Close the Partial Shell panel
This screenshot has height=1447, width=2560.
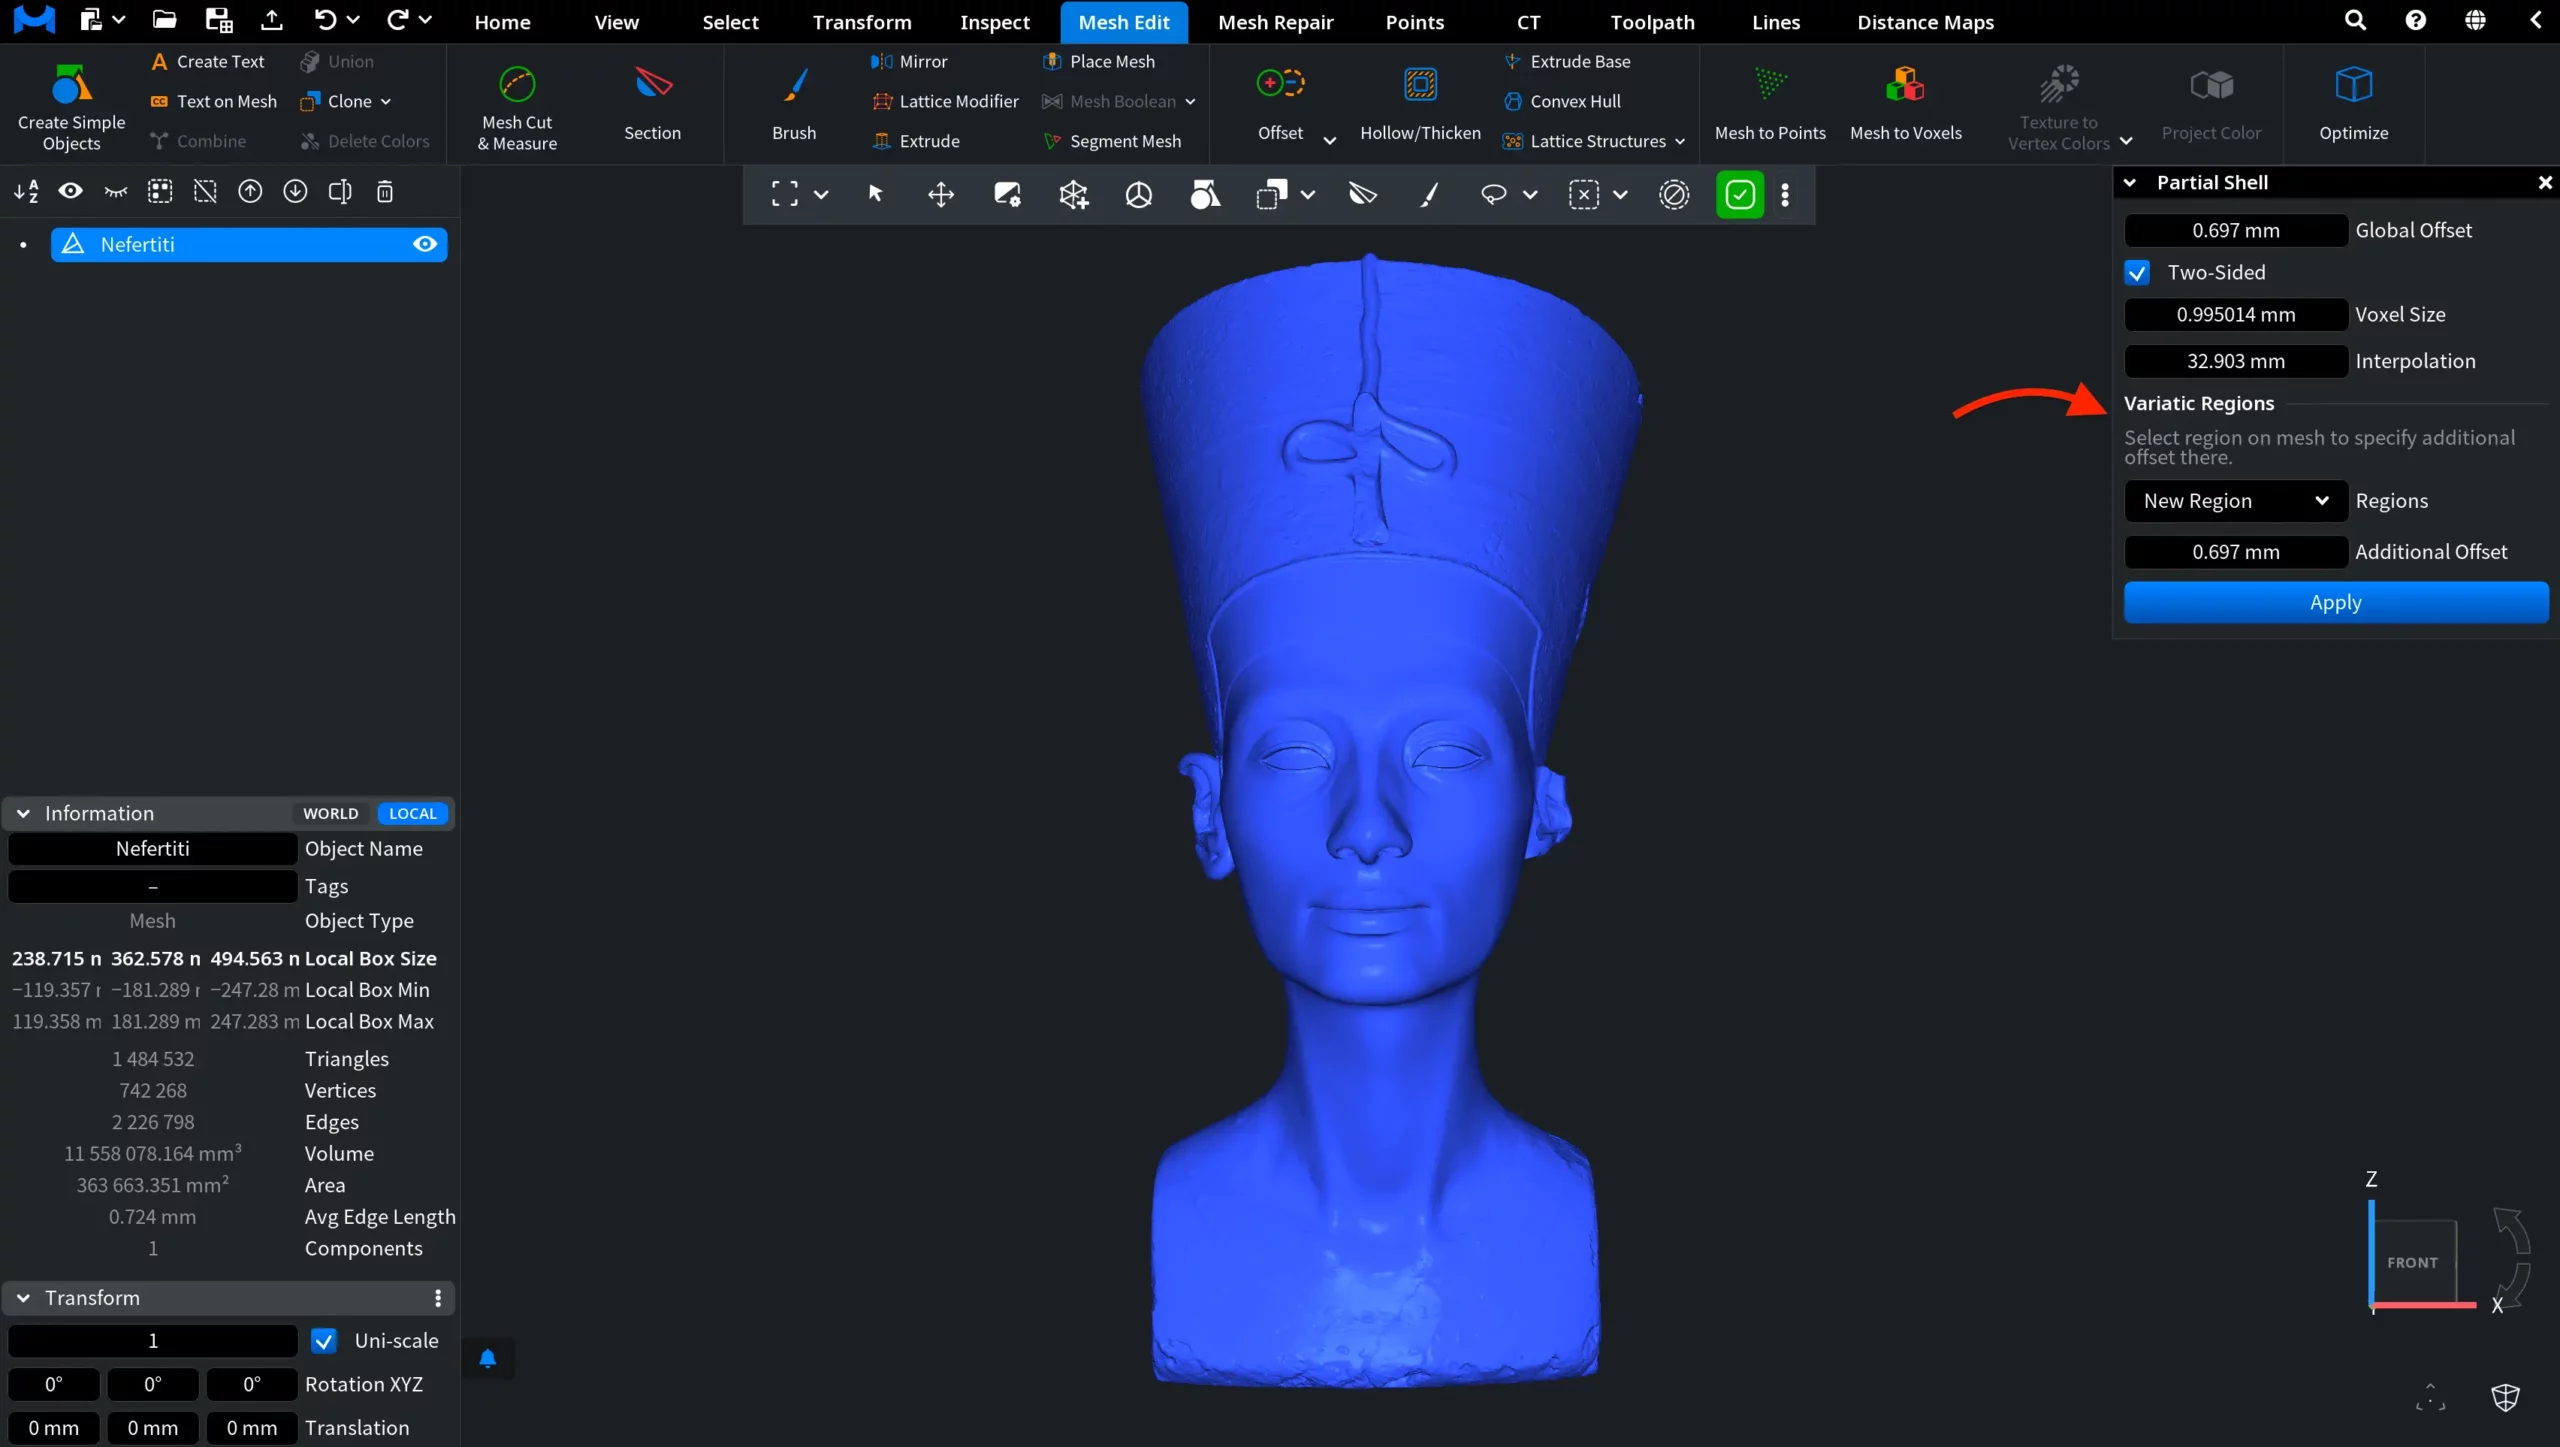click(x=2545, y=183)
